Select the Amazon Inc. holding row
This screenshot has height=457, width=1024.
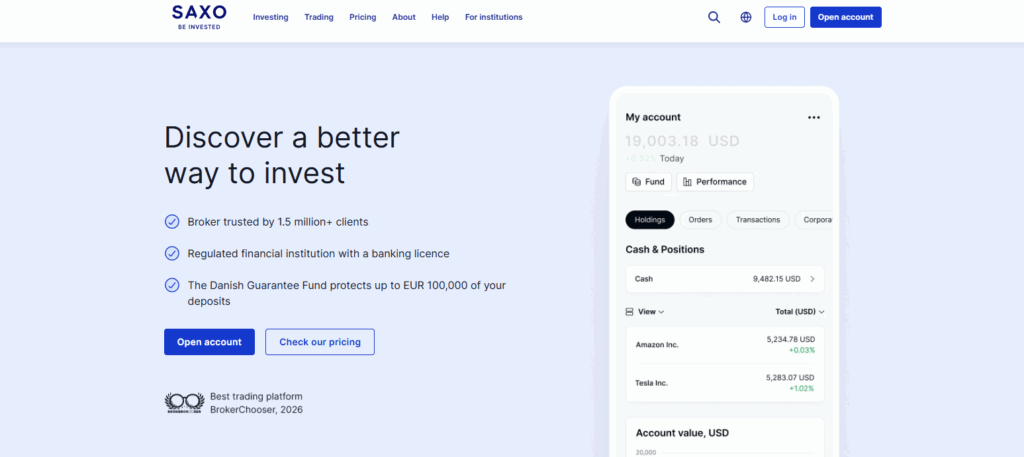click(x=725, y=344)
